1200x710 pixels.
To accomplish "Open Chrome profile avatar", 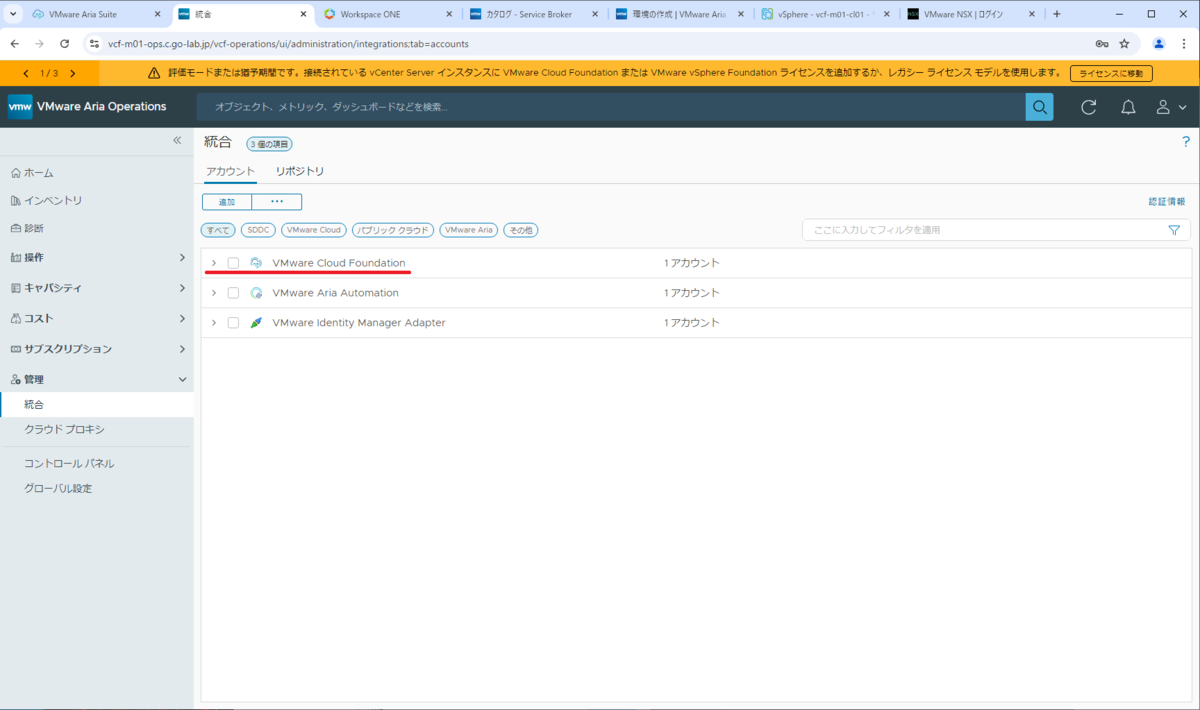I will pyautogui.click(x=1159, y=44).
